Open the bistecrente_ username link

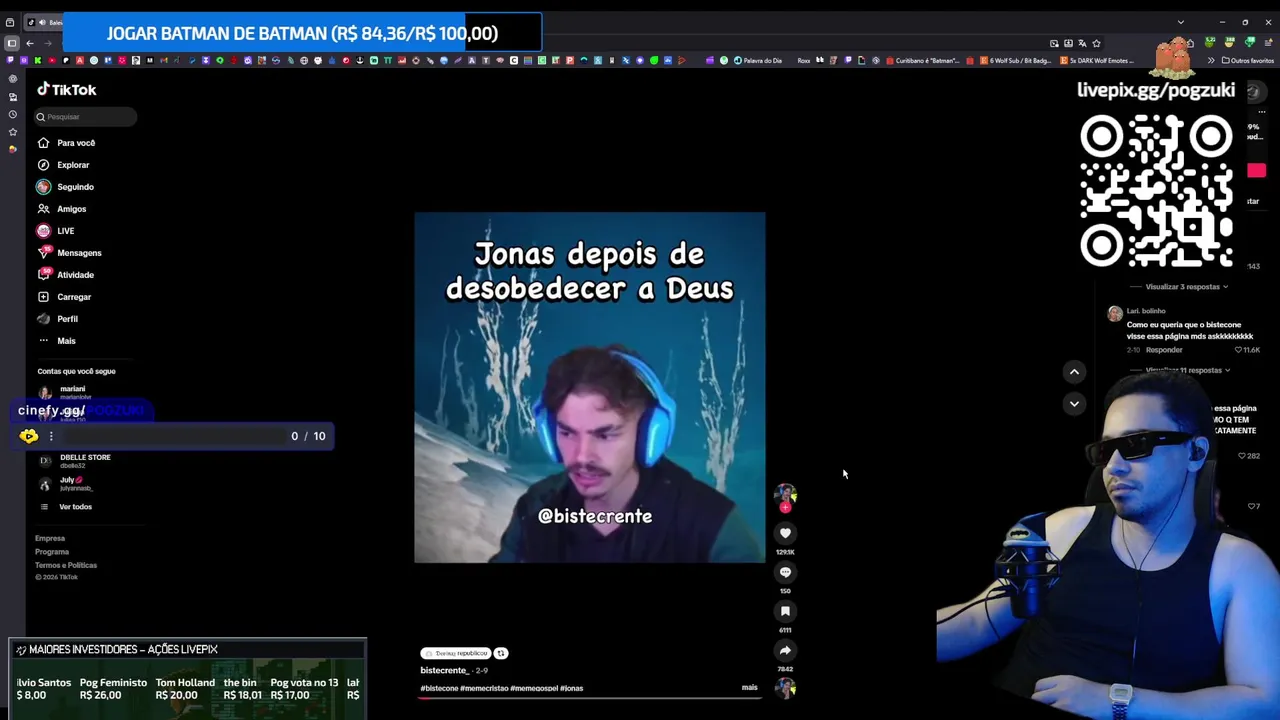tap(445, 670)
